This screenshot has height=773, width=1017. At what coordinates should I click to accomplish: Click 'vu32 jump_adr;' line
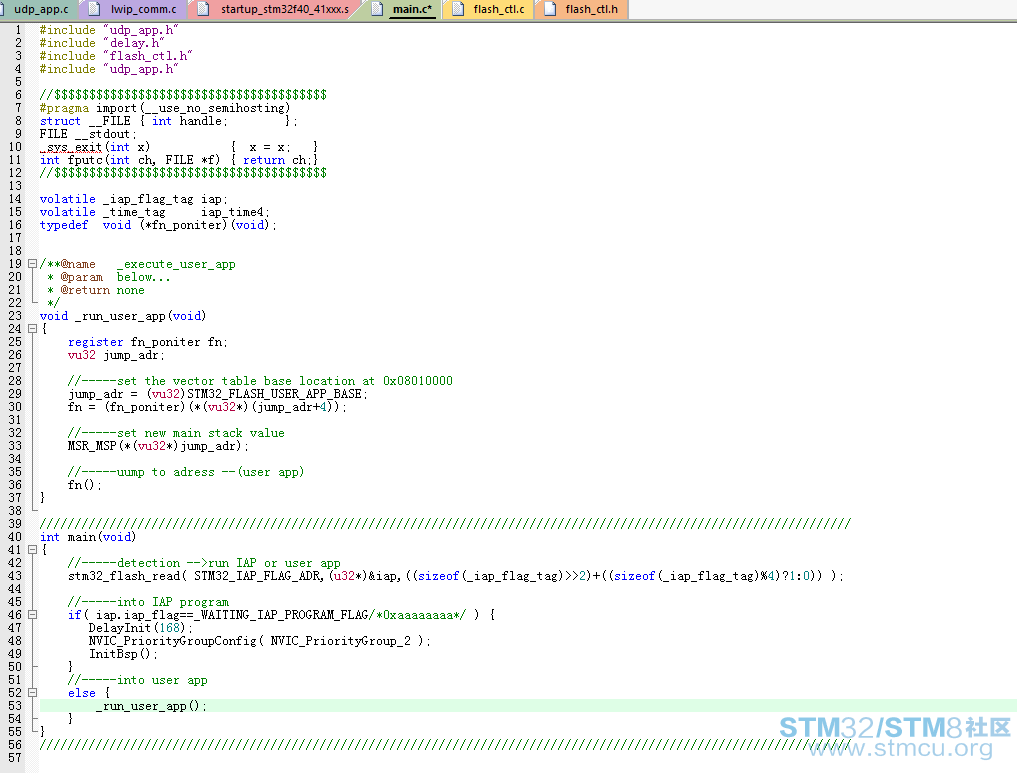pos(116,355)
